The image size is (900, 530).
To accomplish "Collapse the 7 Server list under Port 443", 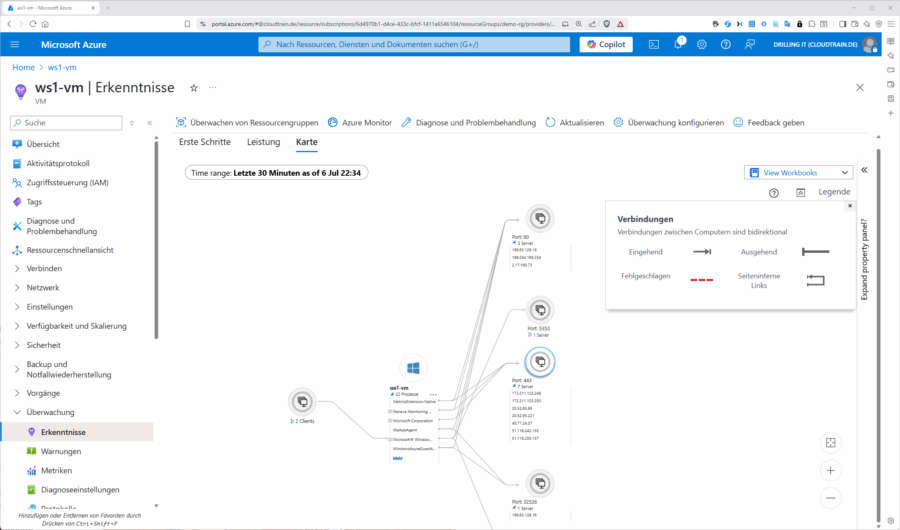I will (514, 386).
